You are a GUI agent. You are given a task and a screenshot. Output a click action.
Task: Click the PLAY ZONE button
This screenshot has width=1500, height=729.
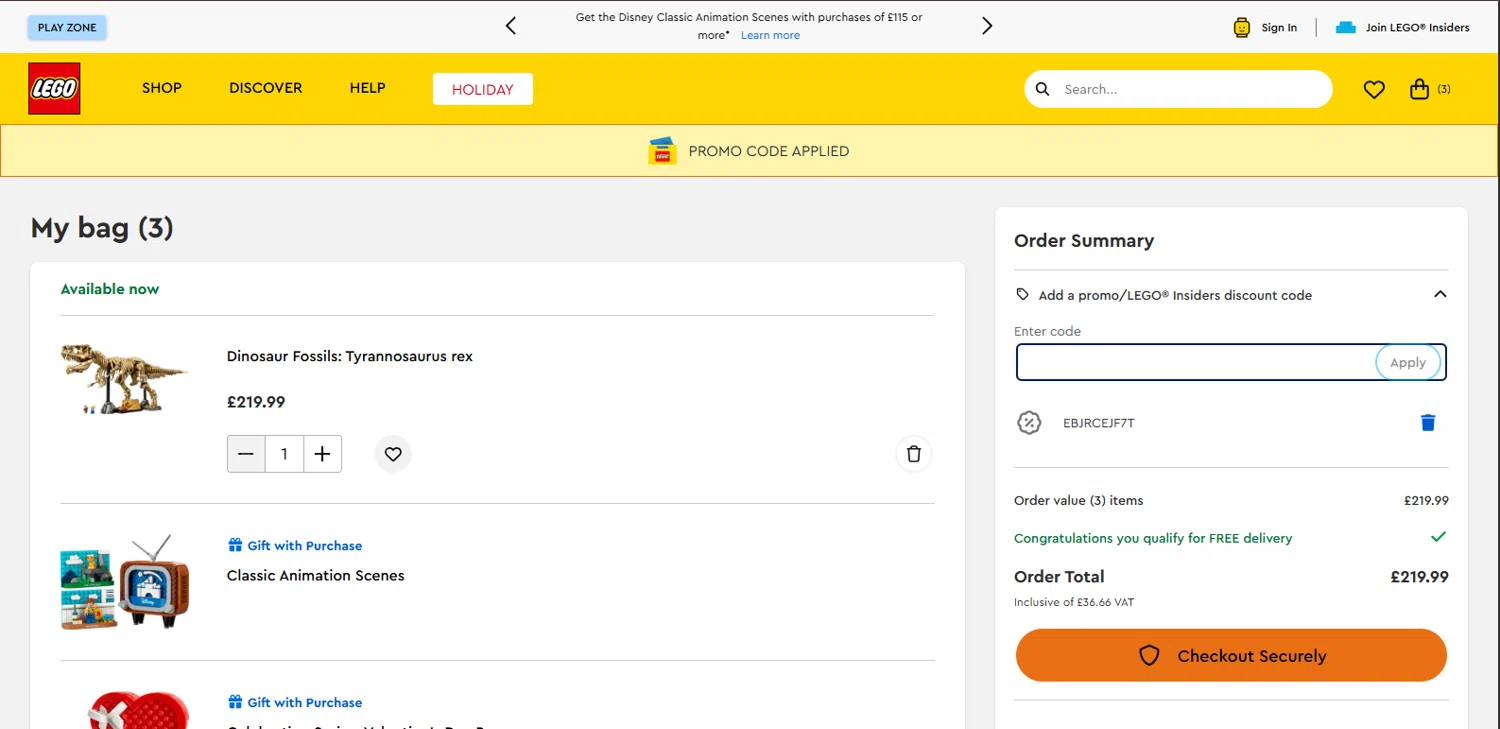click(67, 28)
